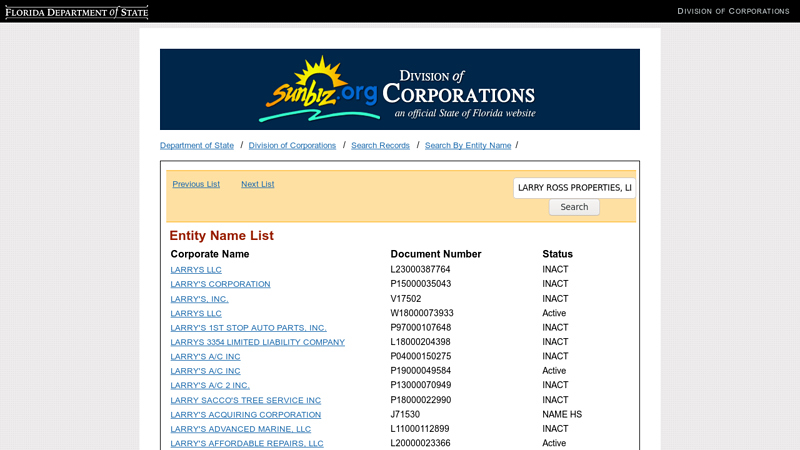
Task: Click document number P15000035043
Action: 421,284
